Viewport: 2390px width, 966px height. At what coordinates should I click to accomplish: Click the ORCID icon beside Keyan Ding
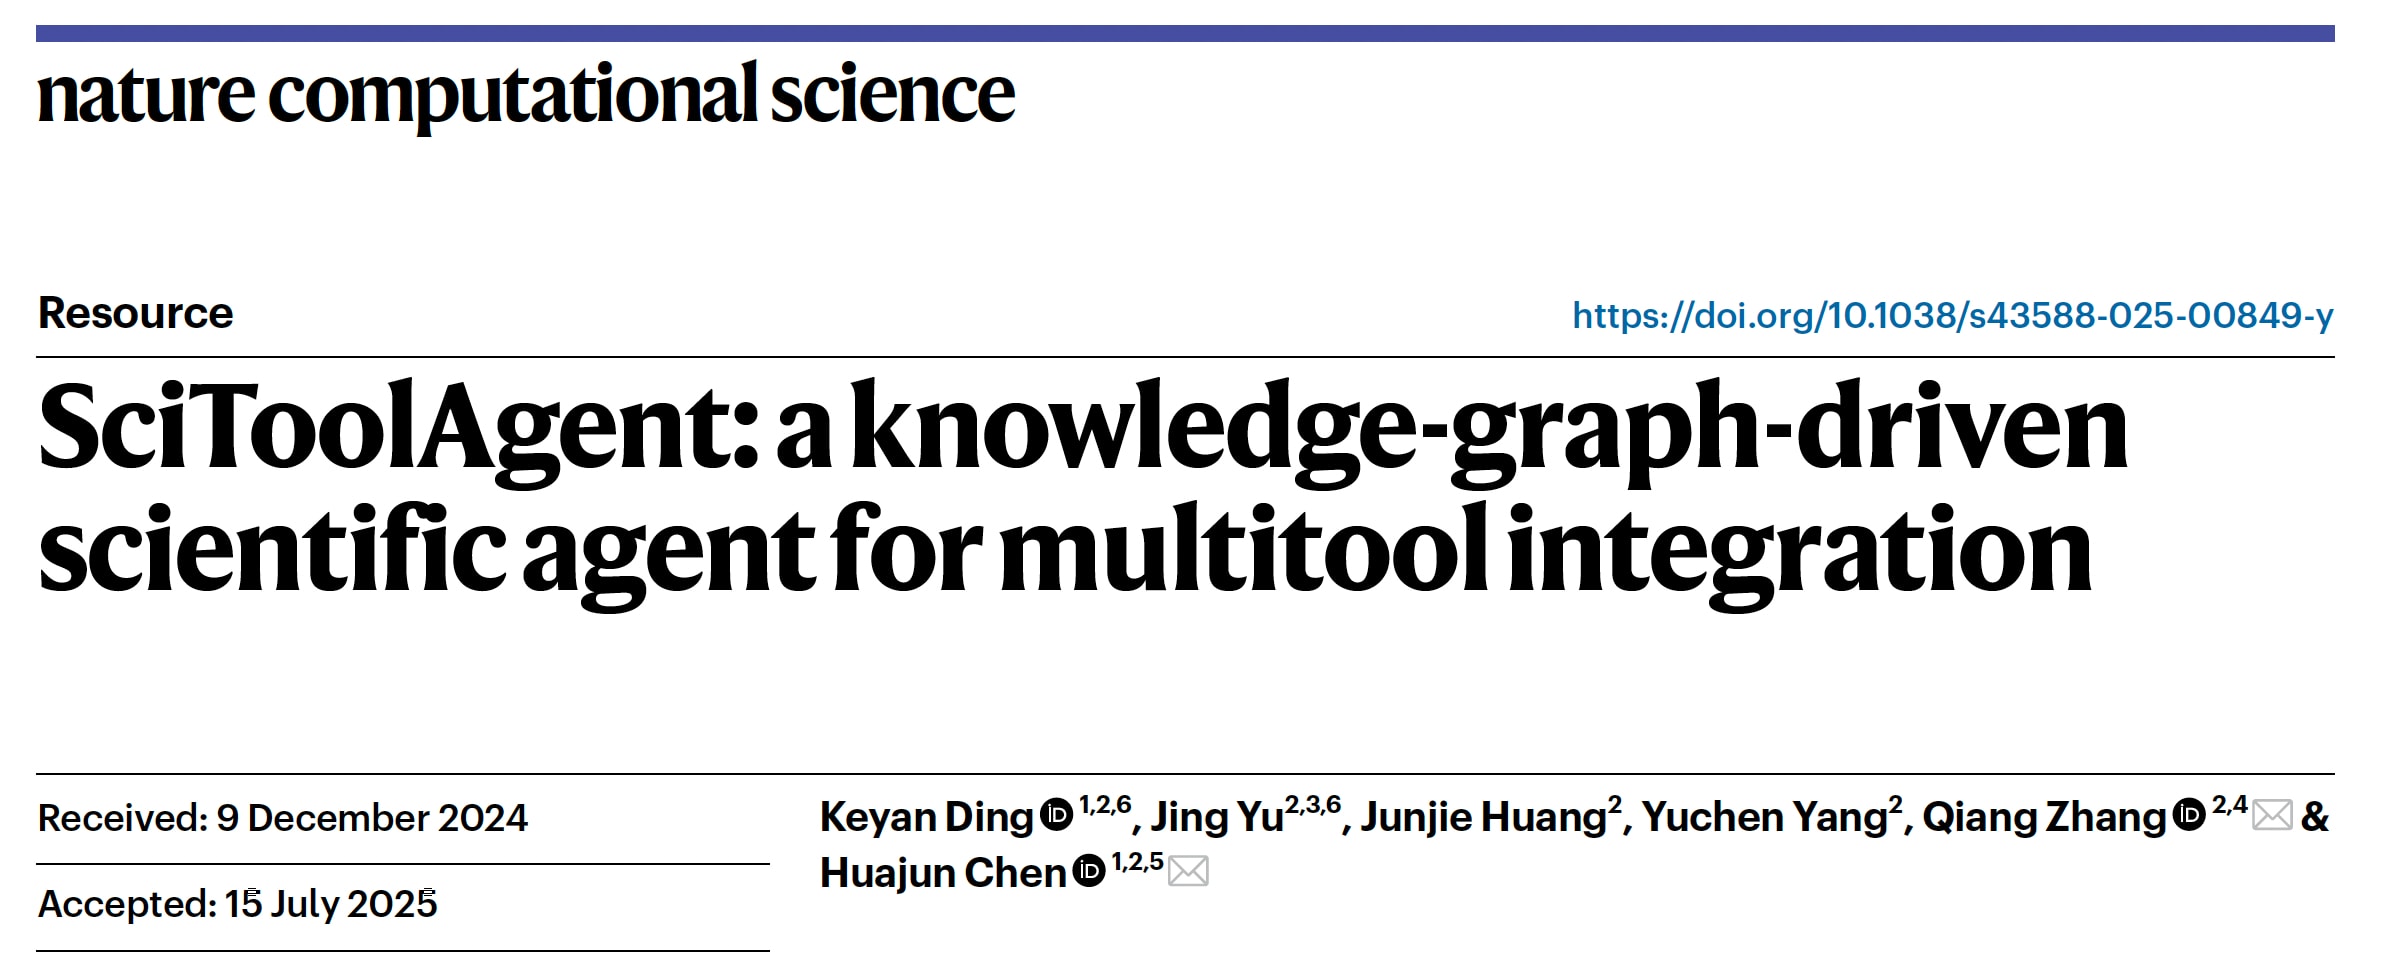tap(1056, 815)
